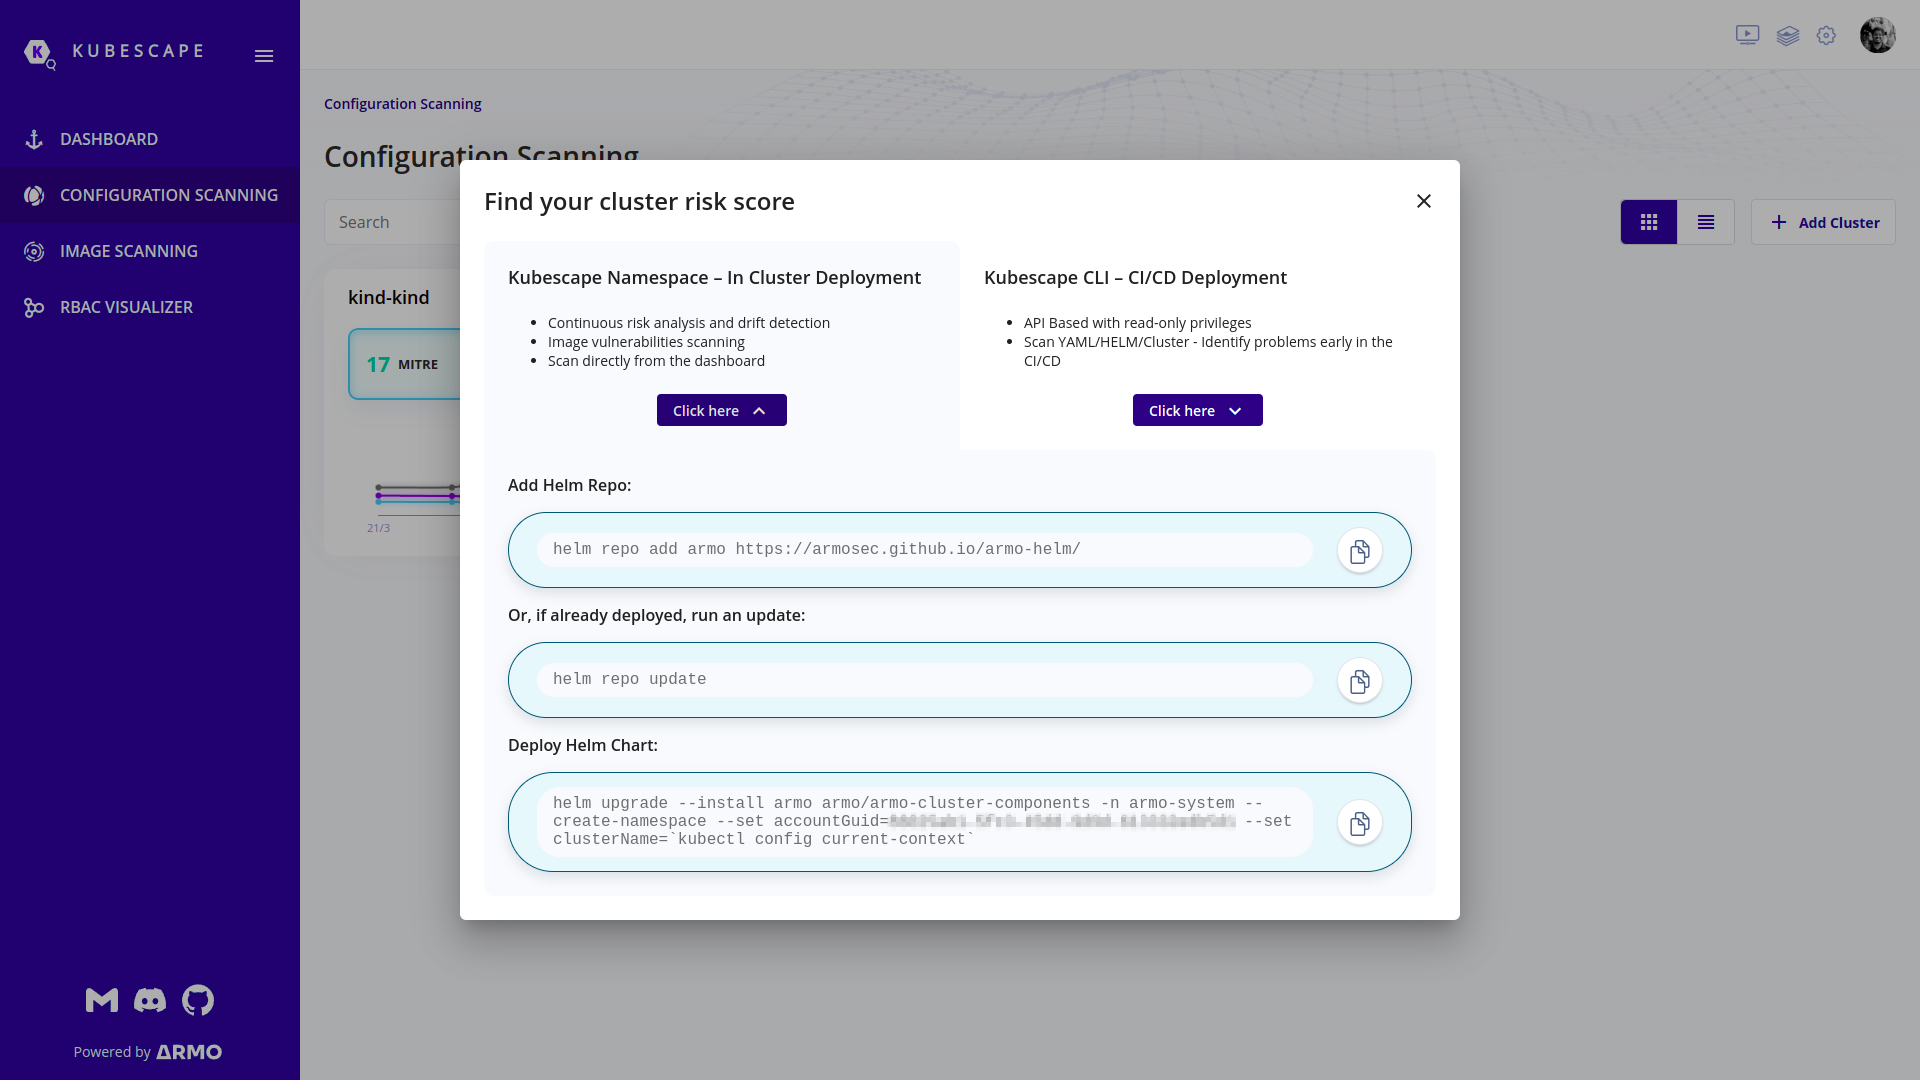Open the Medium blog icon
The width and height of the screenshot is (1920, 1080).
(x=102, y=1000)
